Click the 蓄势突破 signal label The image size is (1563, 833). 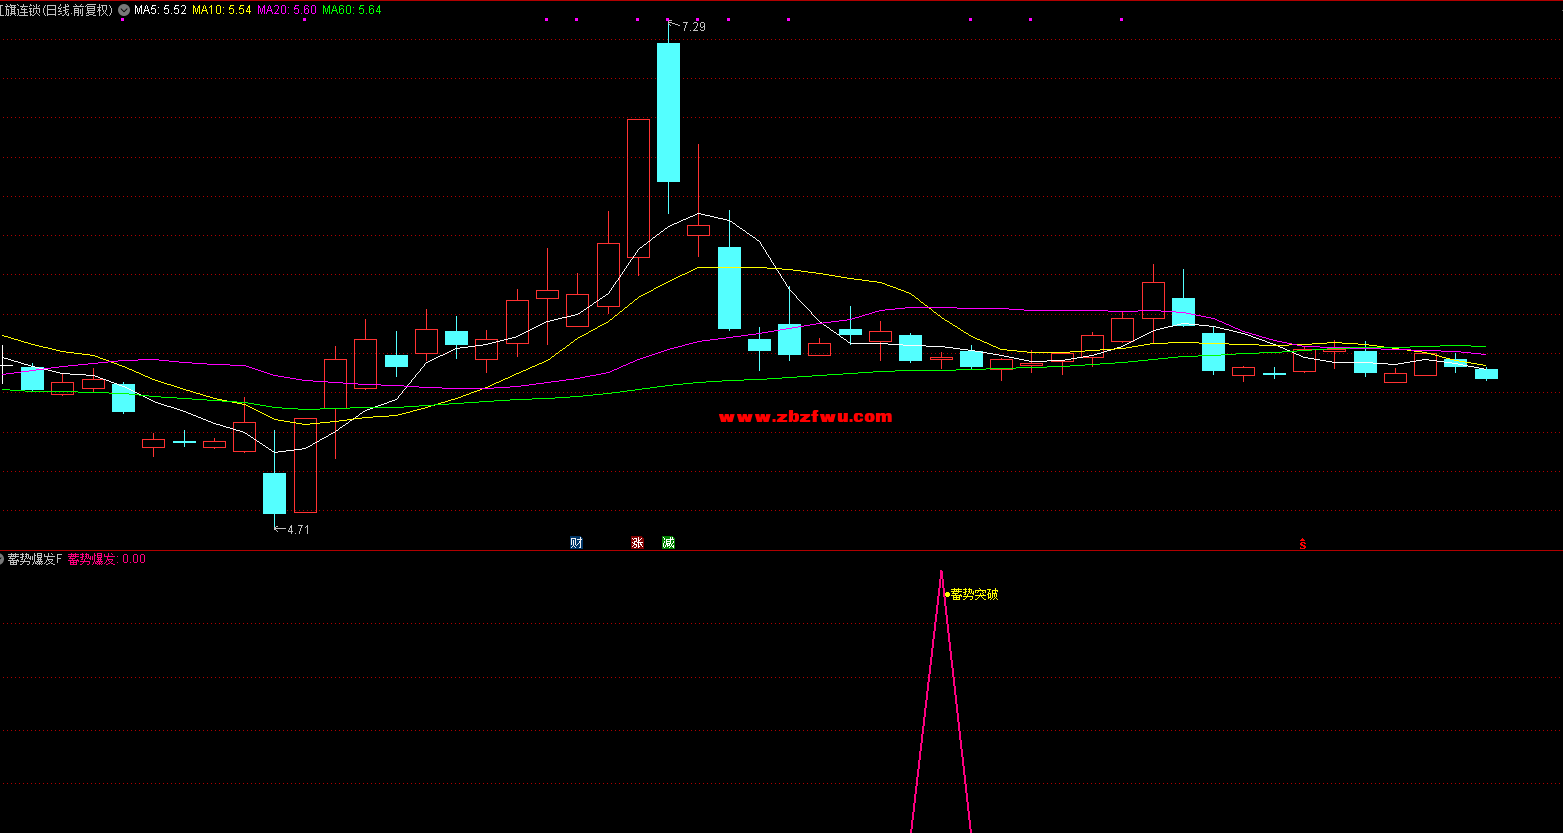(x=974, y=595)
